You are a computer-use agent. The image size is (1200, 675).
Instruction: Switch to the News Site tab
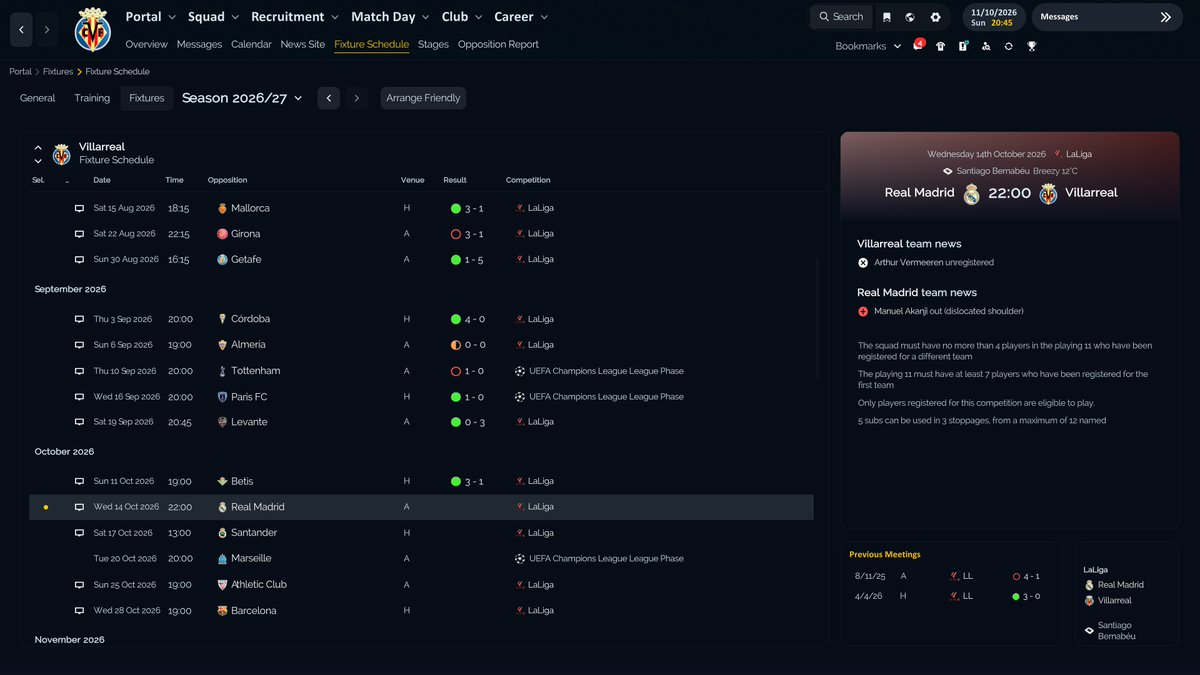coord(303,45)
